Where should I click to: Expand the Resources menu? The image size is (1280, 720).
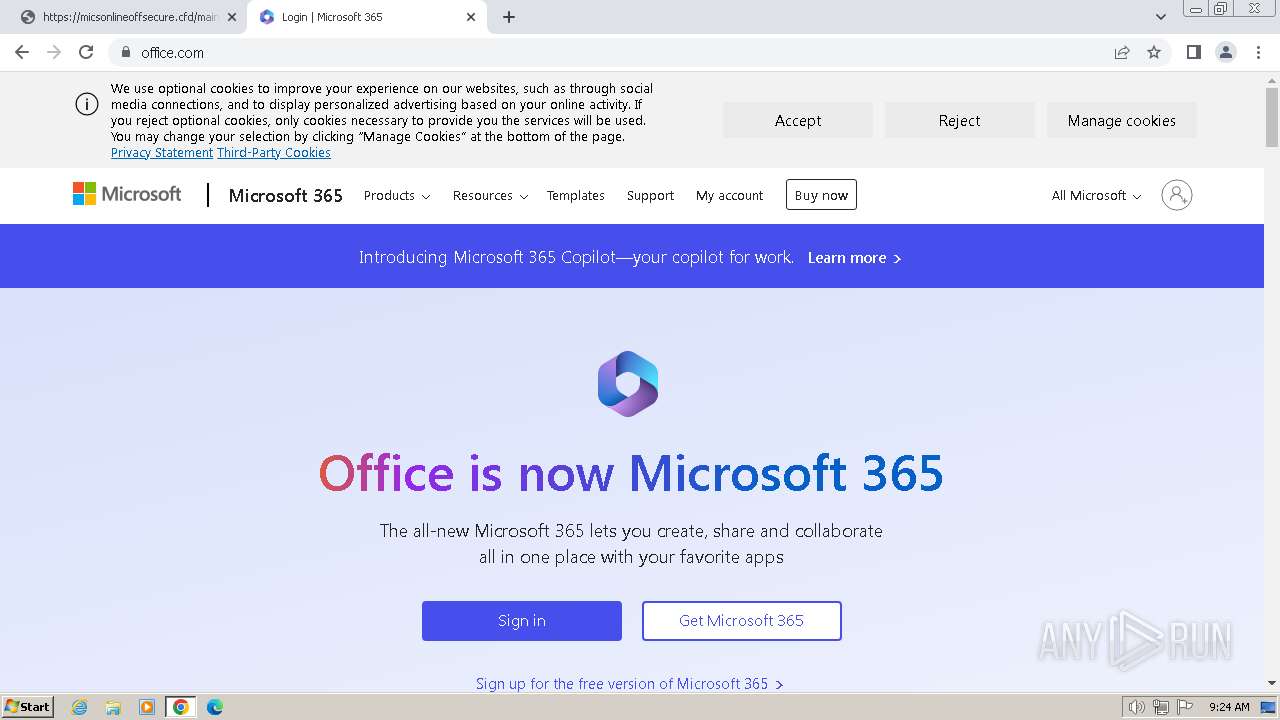pyautogui.click(x=490, y=196)
